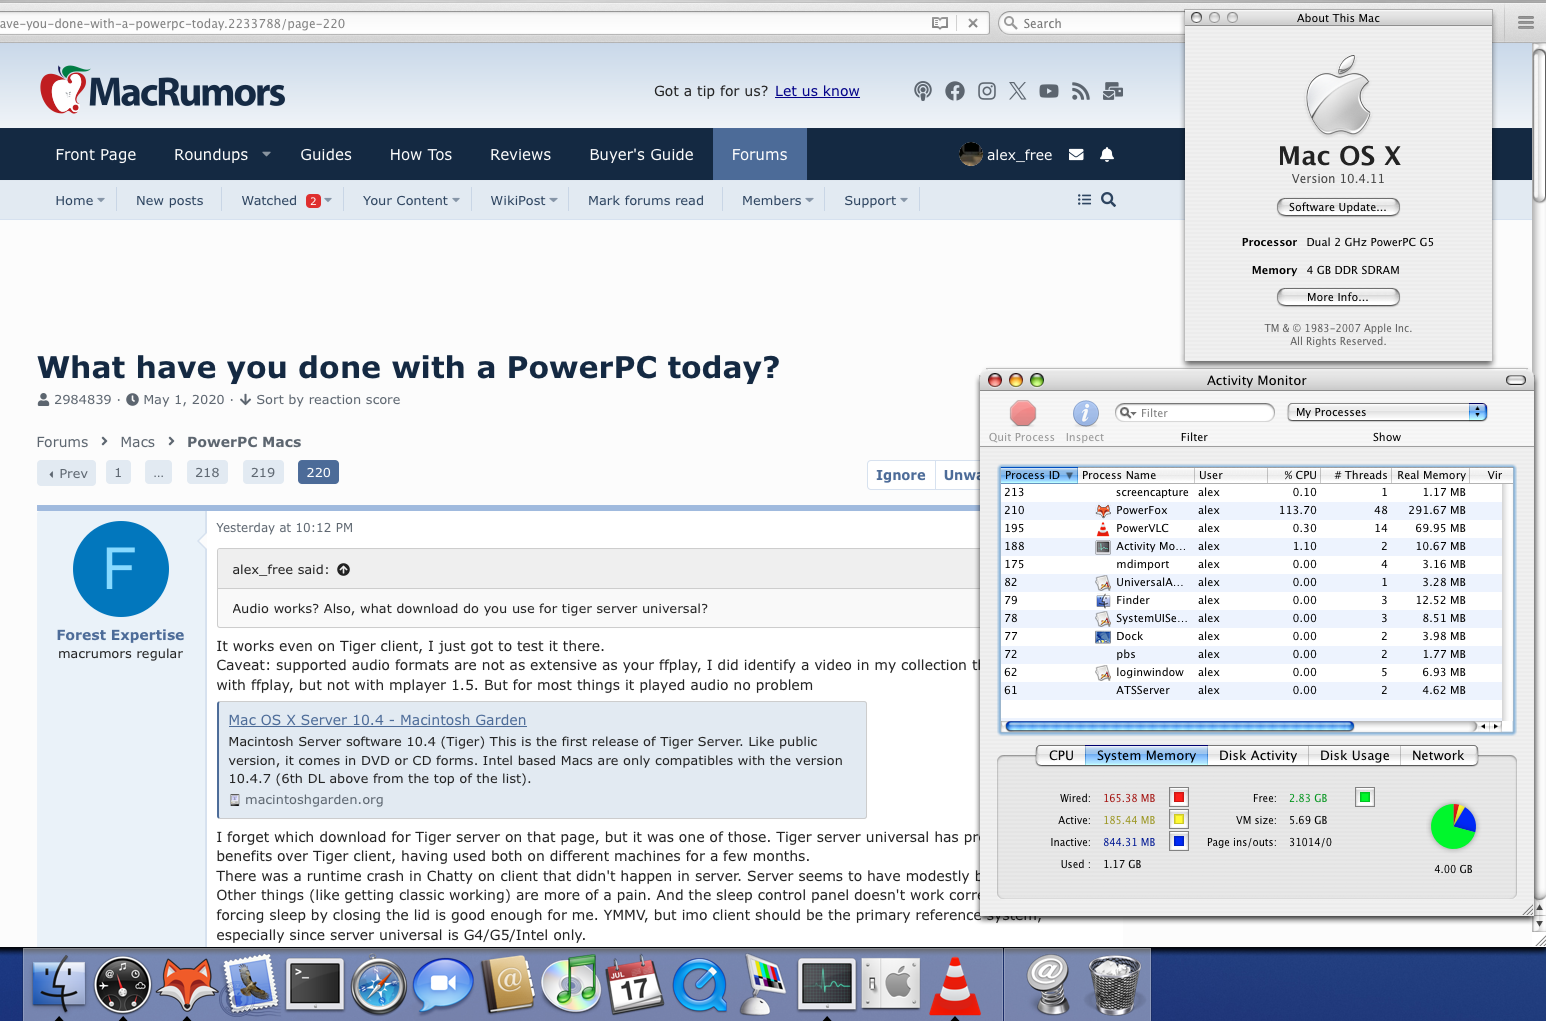Click 'Sort by reaction score'

pos(320,400)
